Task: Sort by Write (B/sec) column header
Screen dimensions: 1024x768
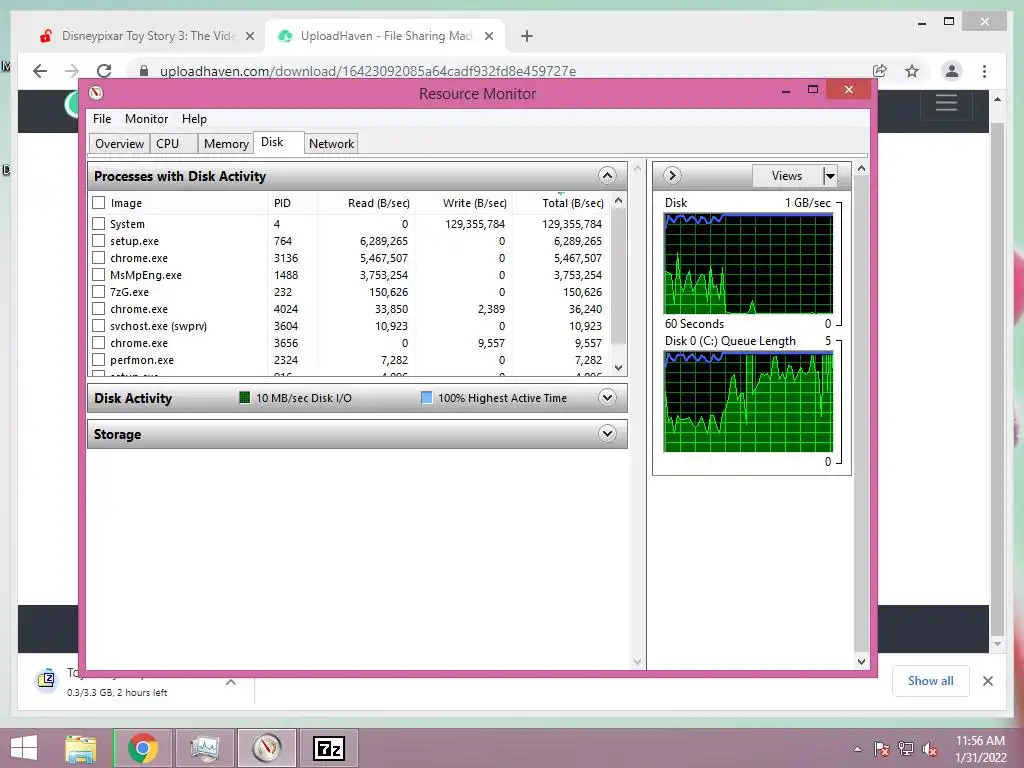Action: 464,203
